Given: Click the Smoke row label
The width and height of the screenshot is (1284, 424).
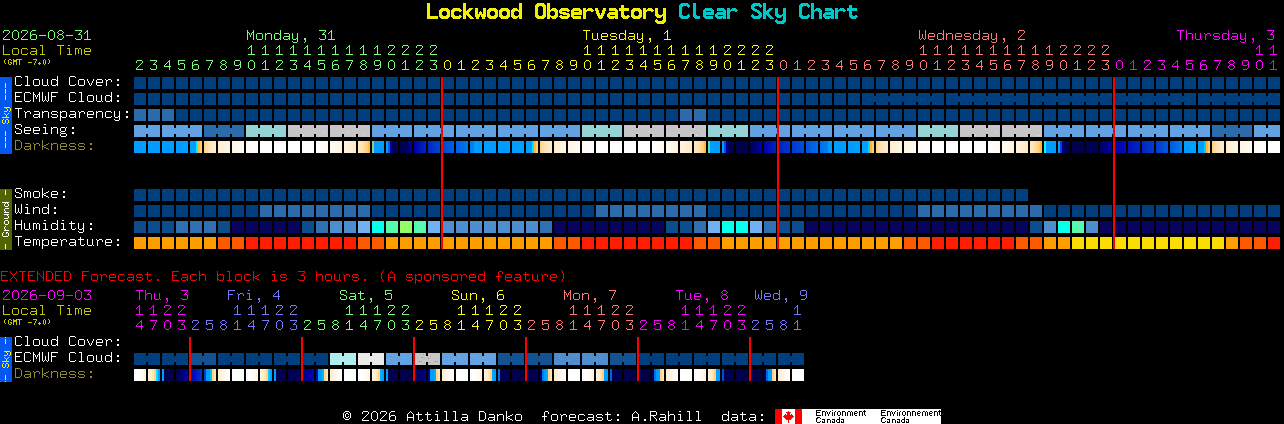Looking at the screenshot, I should (40, 194).
